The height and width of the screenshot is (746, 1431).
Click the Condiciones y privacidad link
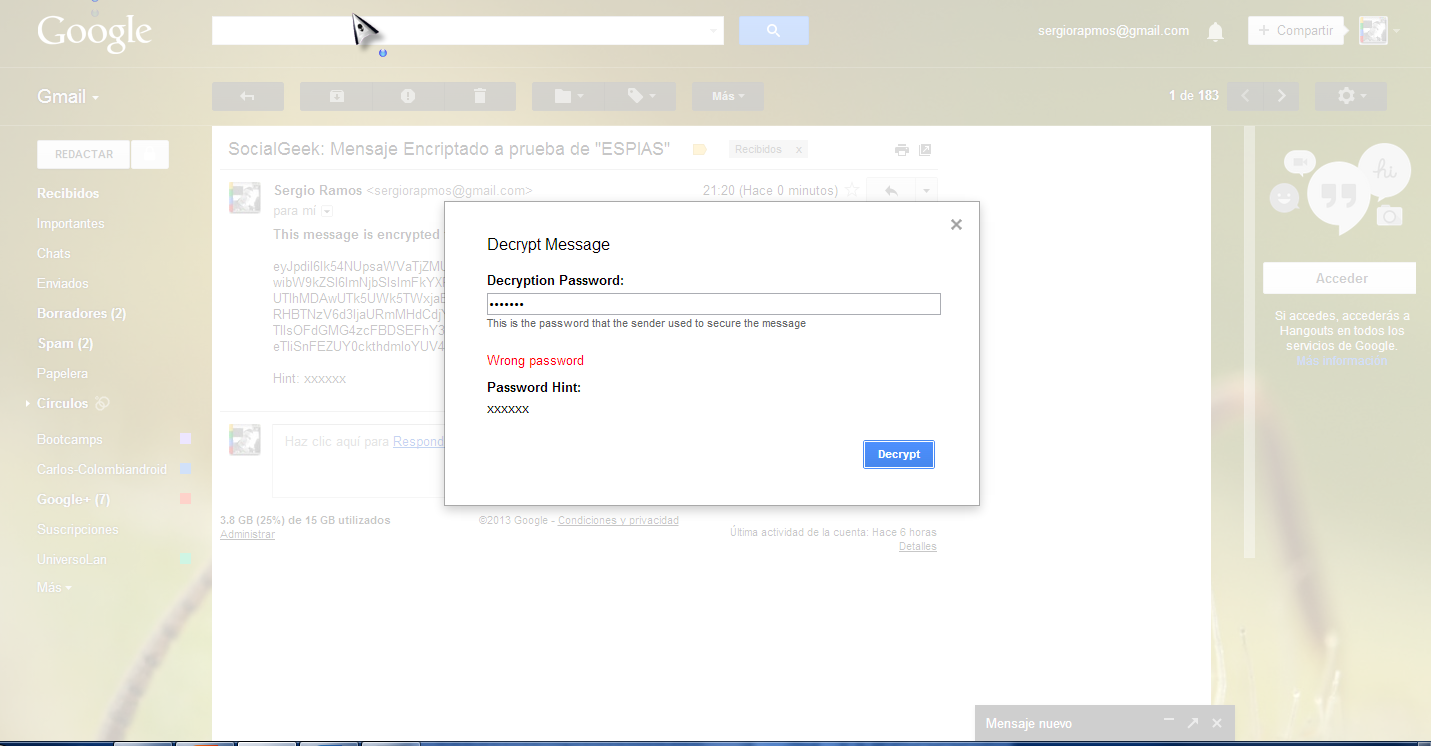click(618, 520)
